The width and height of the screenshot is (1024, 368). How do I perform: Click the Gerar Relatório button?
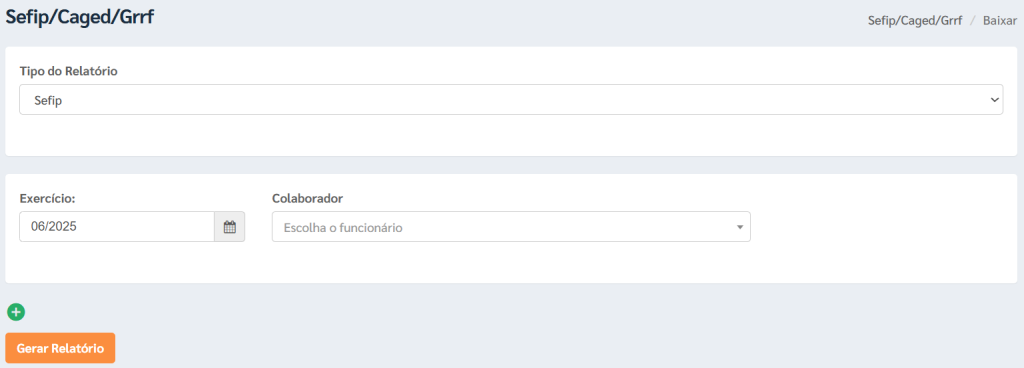pyautogui.click(x=60, y=348)
